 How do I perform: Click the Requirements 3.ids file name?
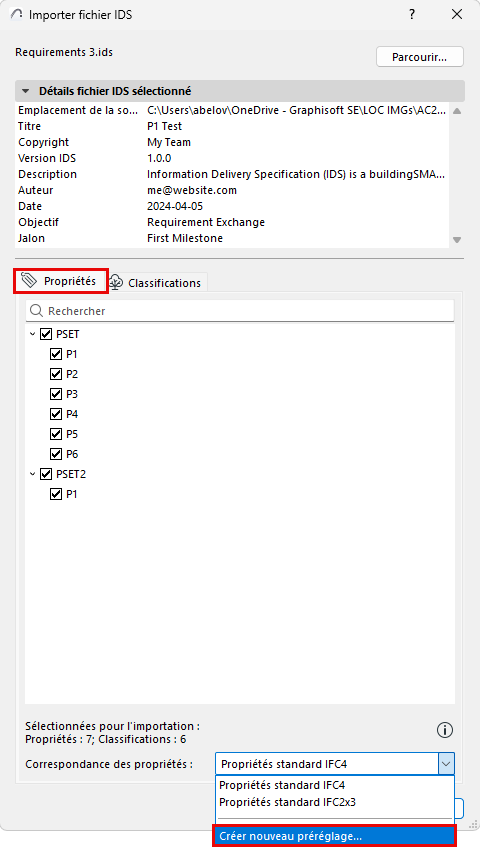click(64, 52)
